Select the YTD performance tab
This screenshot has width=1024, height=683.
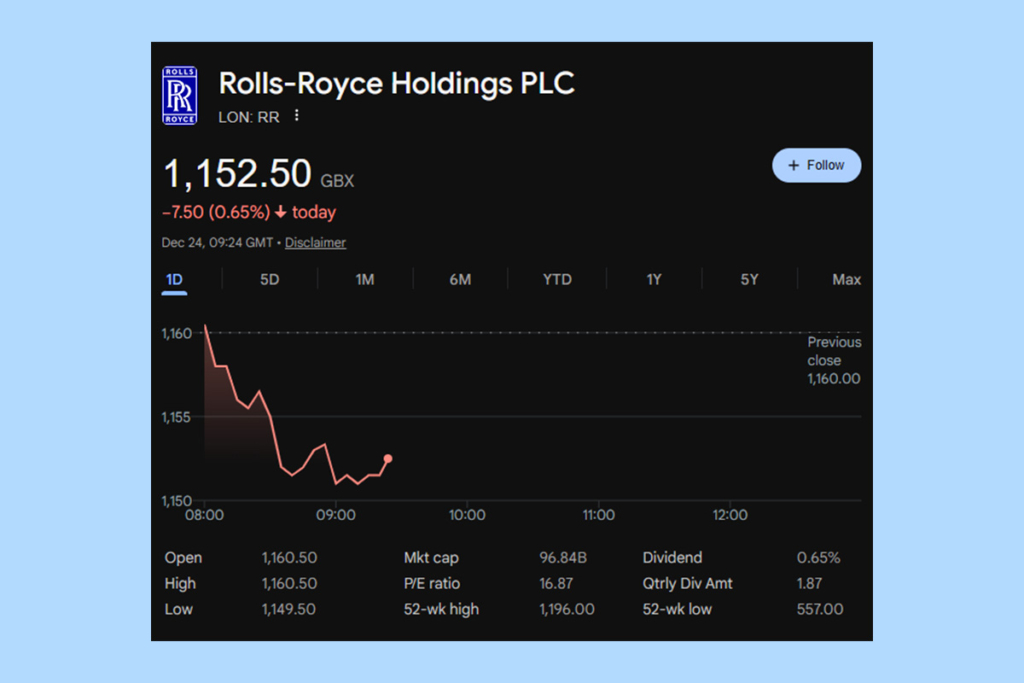tap(556, 279)
